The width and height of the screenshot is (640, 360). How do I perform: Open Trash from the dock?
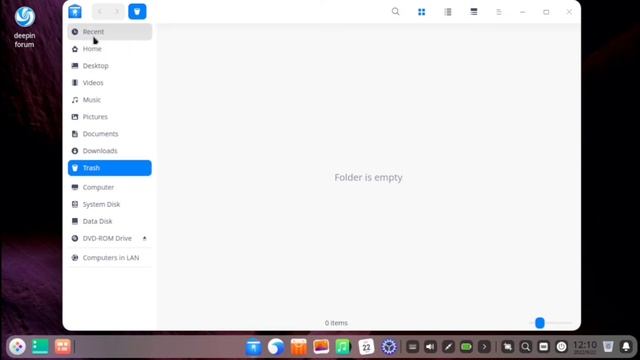(608, 347)
